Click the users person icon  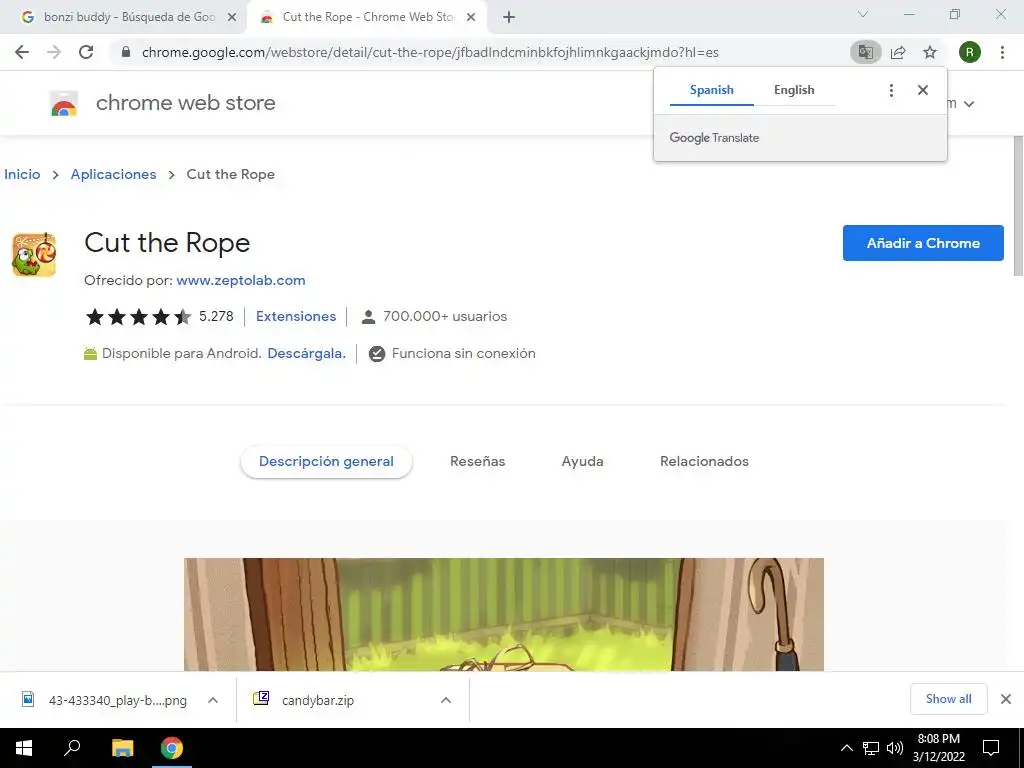pos(368,317)
